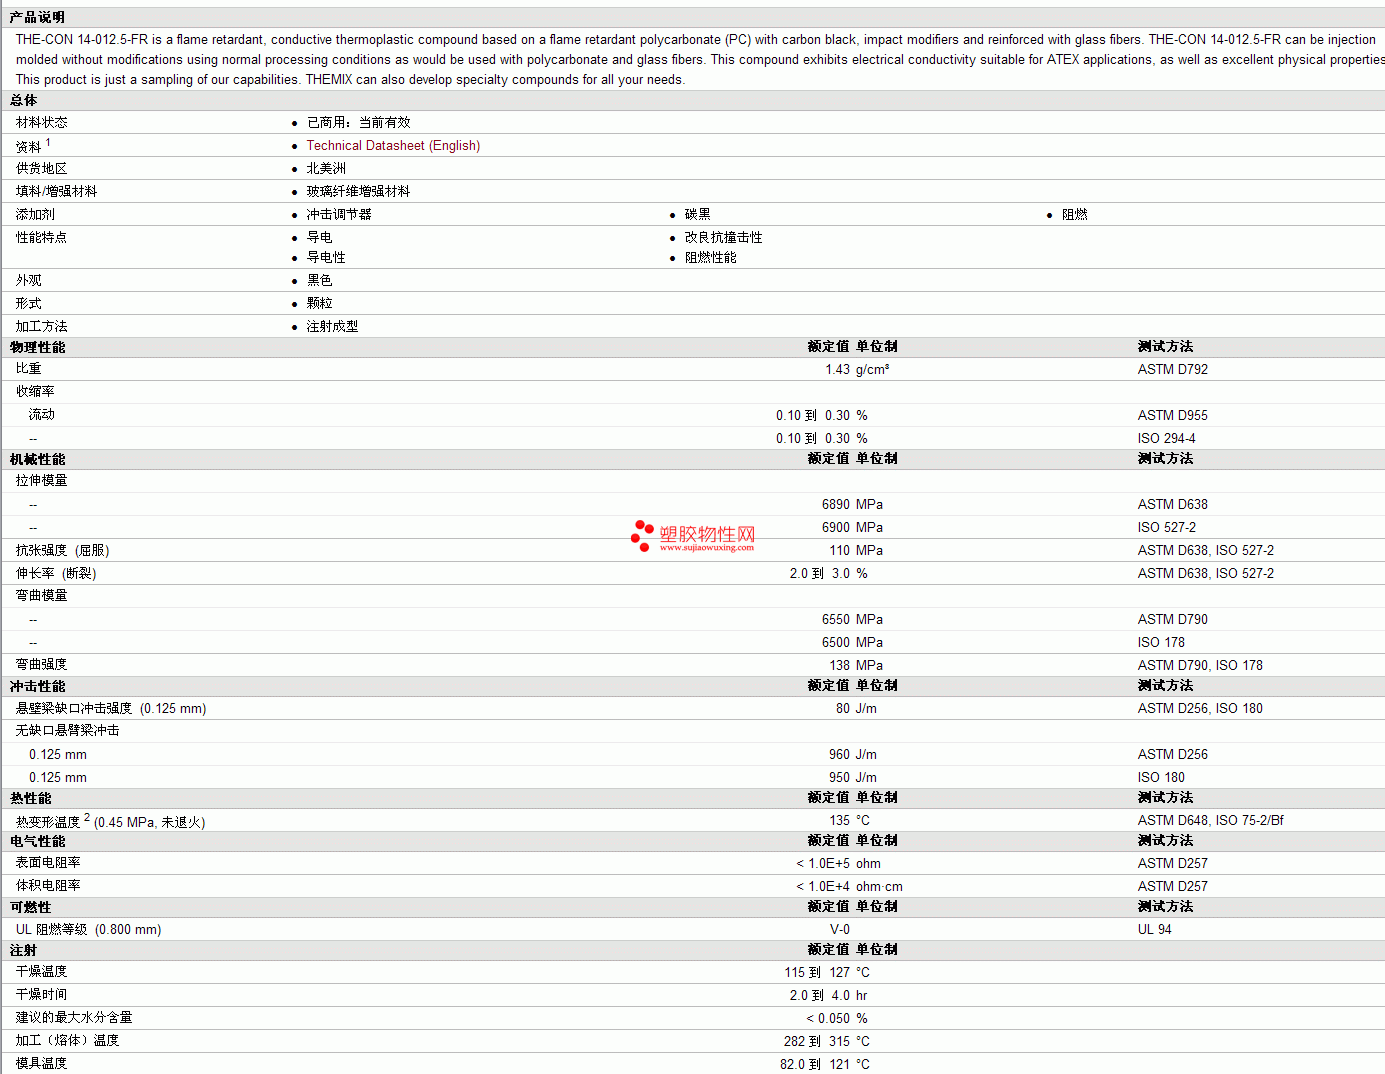Click the 注射成型 processing method value

pos(333,327)
